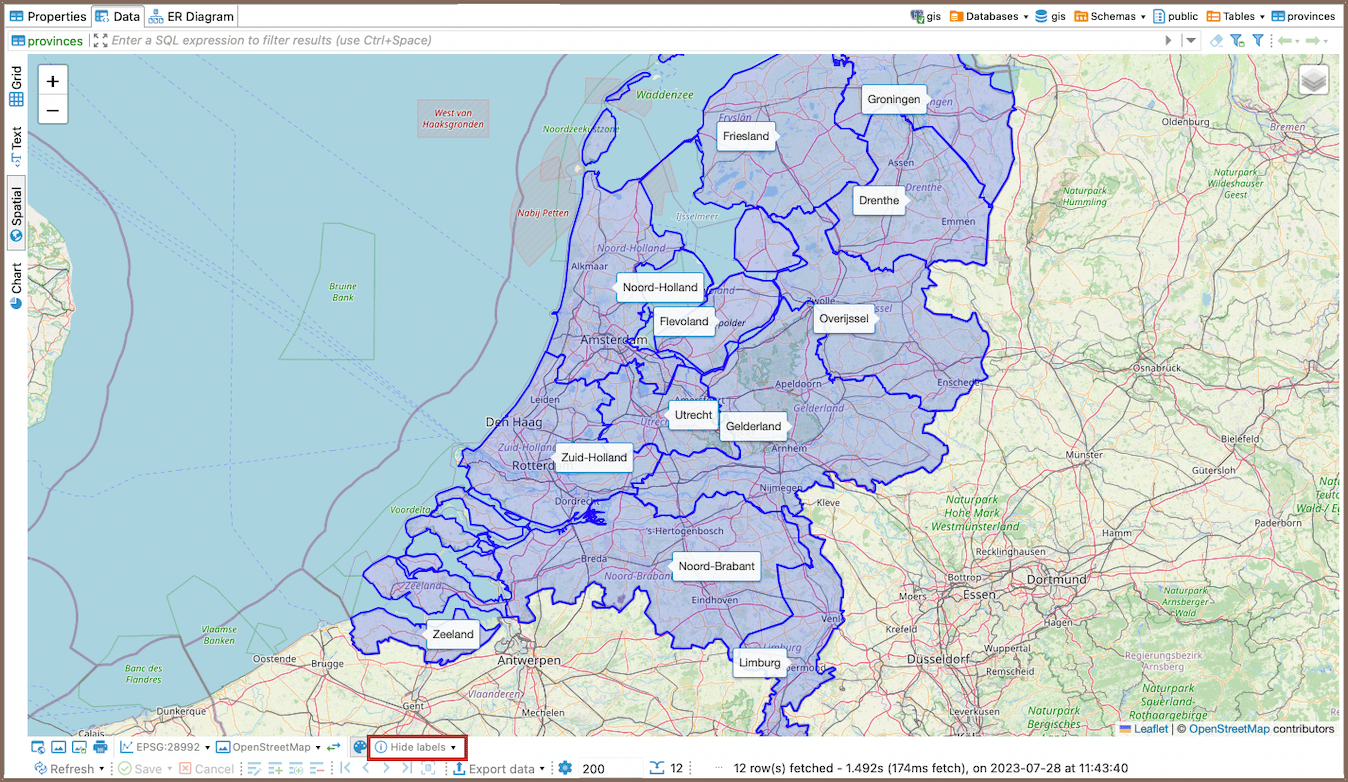Open the map color palette picker
The image size is (1348, 782).
(x=360, y=747)
